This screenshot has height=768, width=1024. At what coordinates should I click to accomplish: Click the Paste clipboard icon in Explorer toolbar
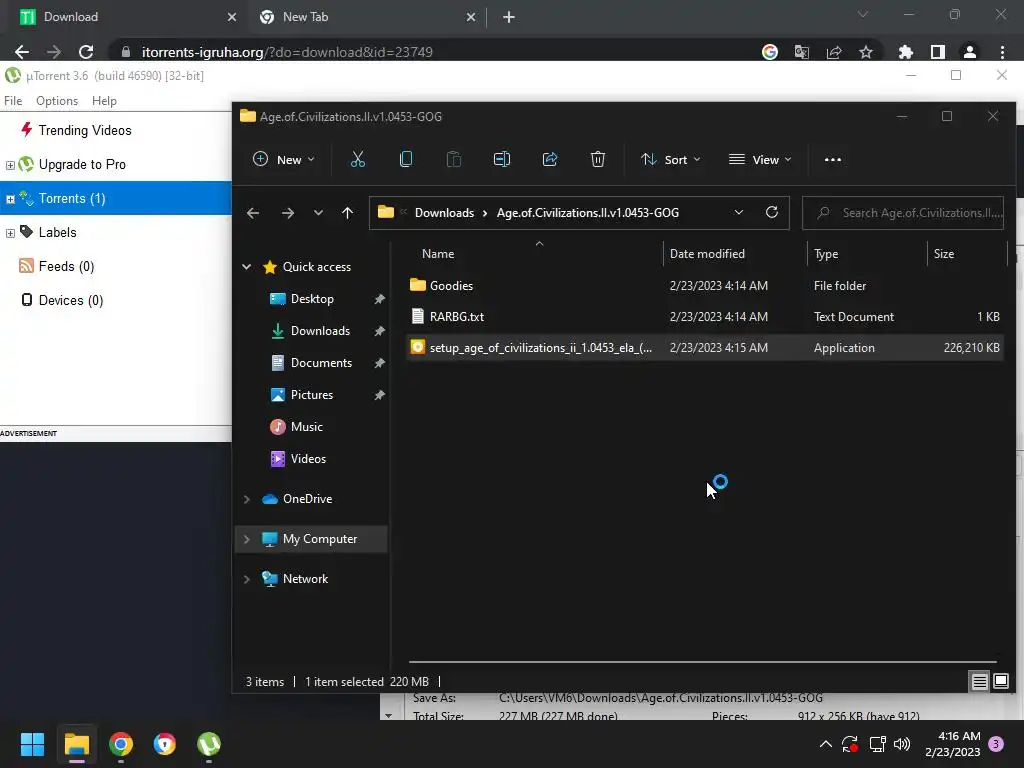[x=453, y=159]
